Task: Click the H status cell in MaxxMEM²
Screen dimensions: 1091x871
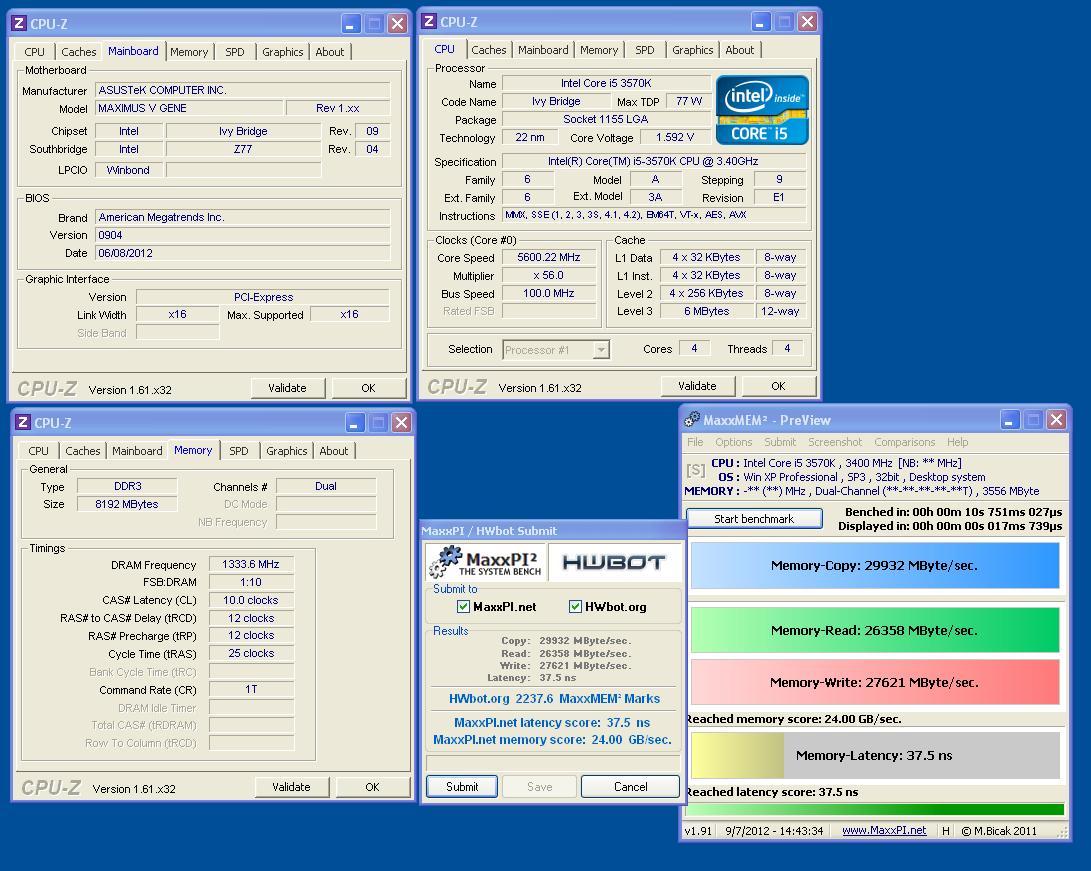Action: tap(945, 831)
